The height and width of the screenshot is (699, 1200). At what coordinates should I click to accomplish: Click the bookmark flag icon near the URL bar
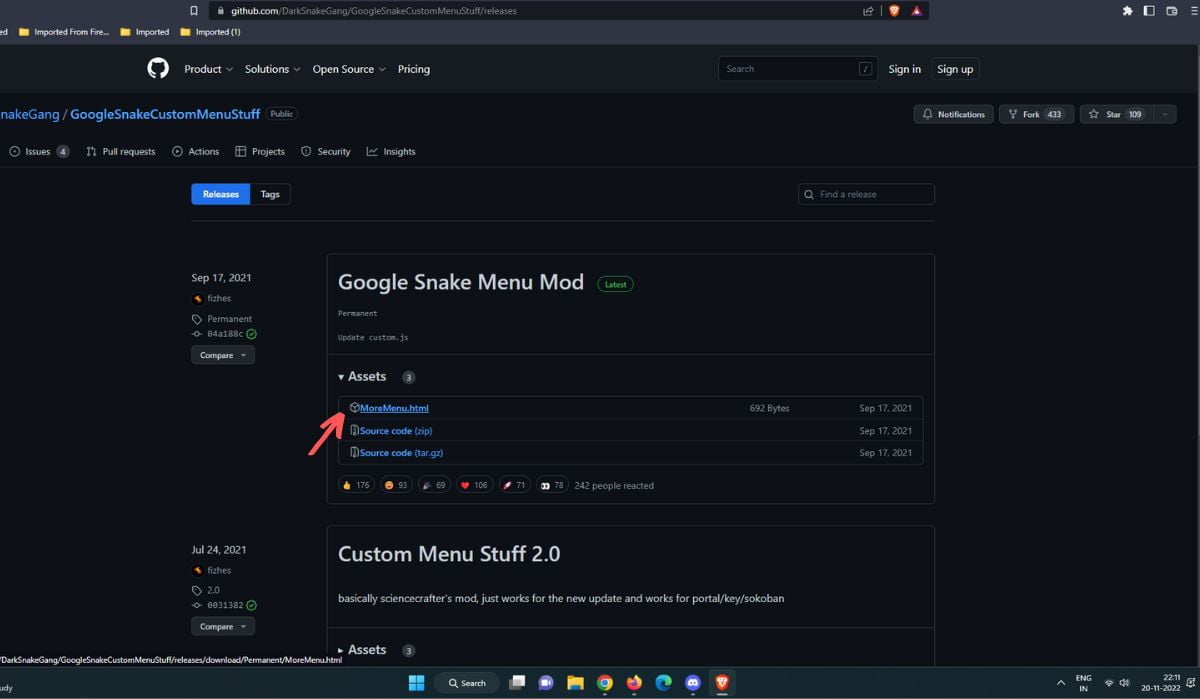coord(194,11)
